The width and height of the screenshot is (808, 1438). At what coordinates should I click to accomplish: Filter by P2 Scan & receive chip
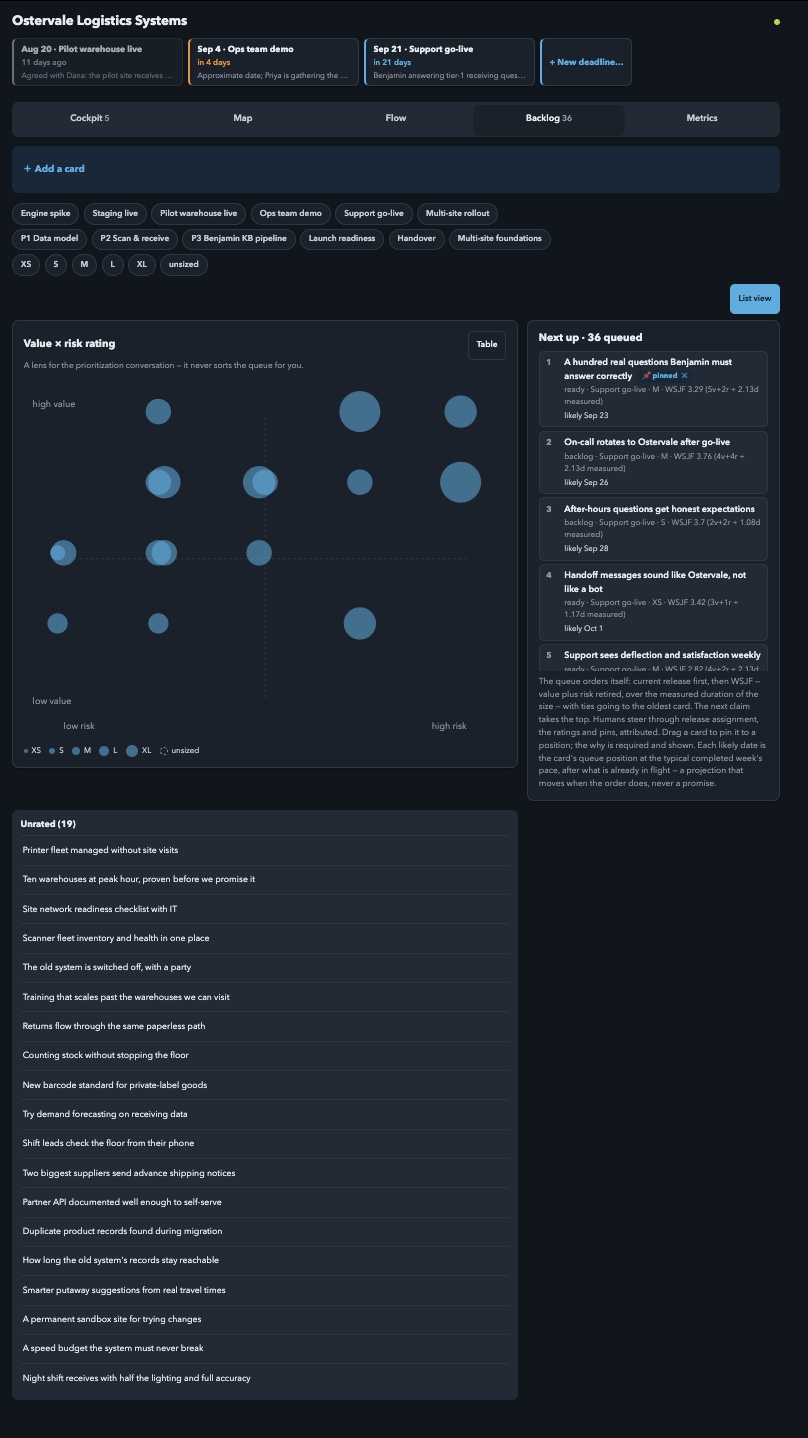point(135,239)
